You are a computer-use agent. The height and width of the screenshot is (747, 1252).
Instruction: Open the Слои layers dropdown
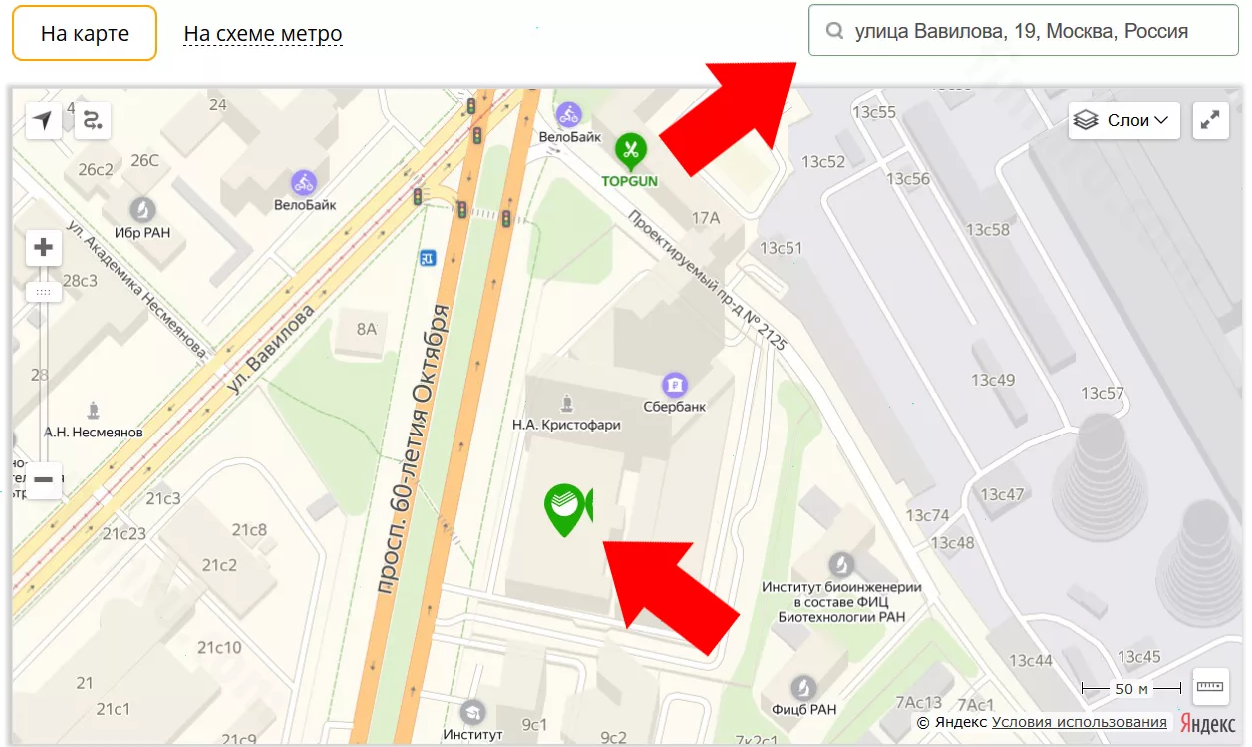[x=1124, y=120]
